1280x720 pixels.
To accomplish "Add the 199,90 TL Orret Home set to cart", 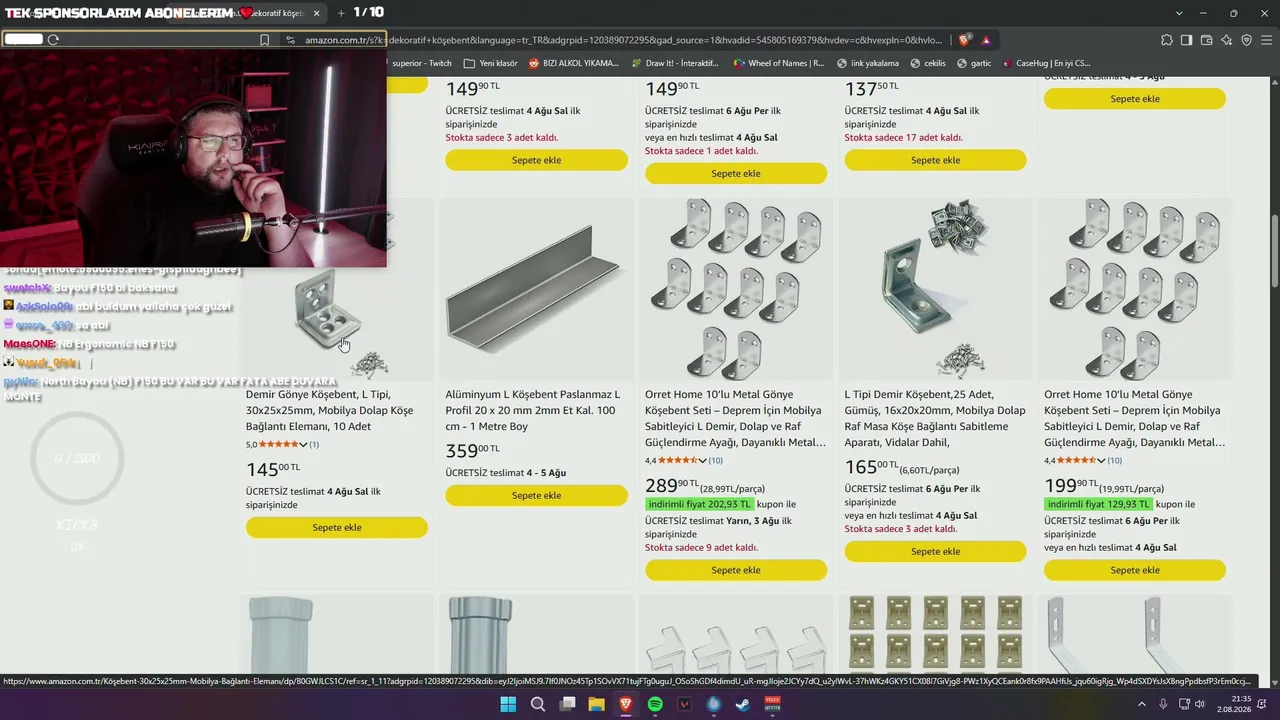I will click(x=1135, y=570).
